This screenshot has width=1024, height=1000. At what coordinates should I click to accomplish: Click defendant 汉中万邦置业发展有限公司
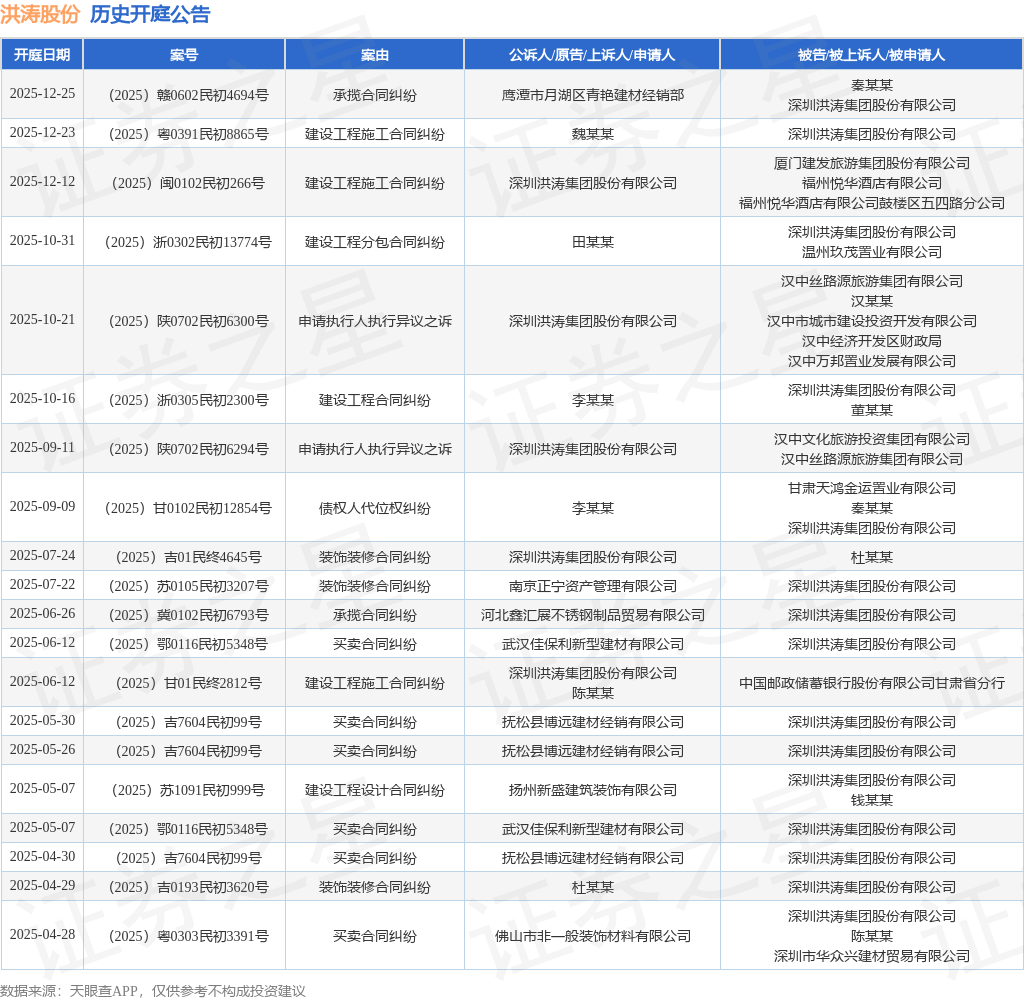[871, 361]
